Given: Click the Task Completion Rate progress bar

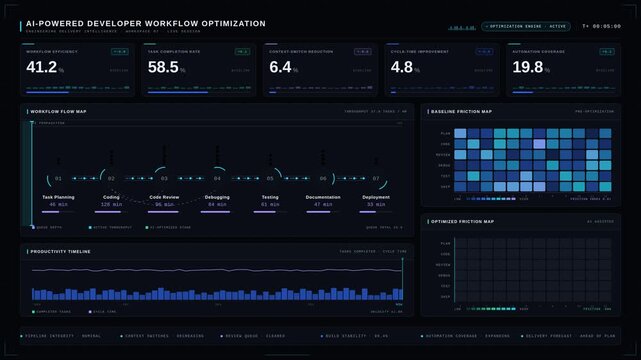Looking at the screenshot, I should point(199,92).
